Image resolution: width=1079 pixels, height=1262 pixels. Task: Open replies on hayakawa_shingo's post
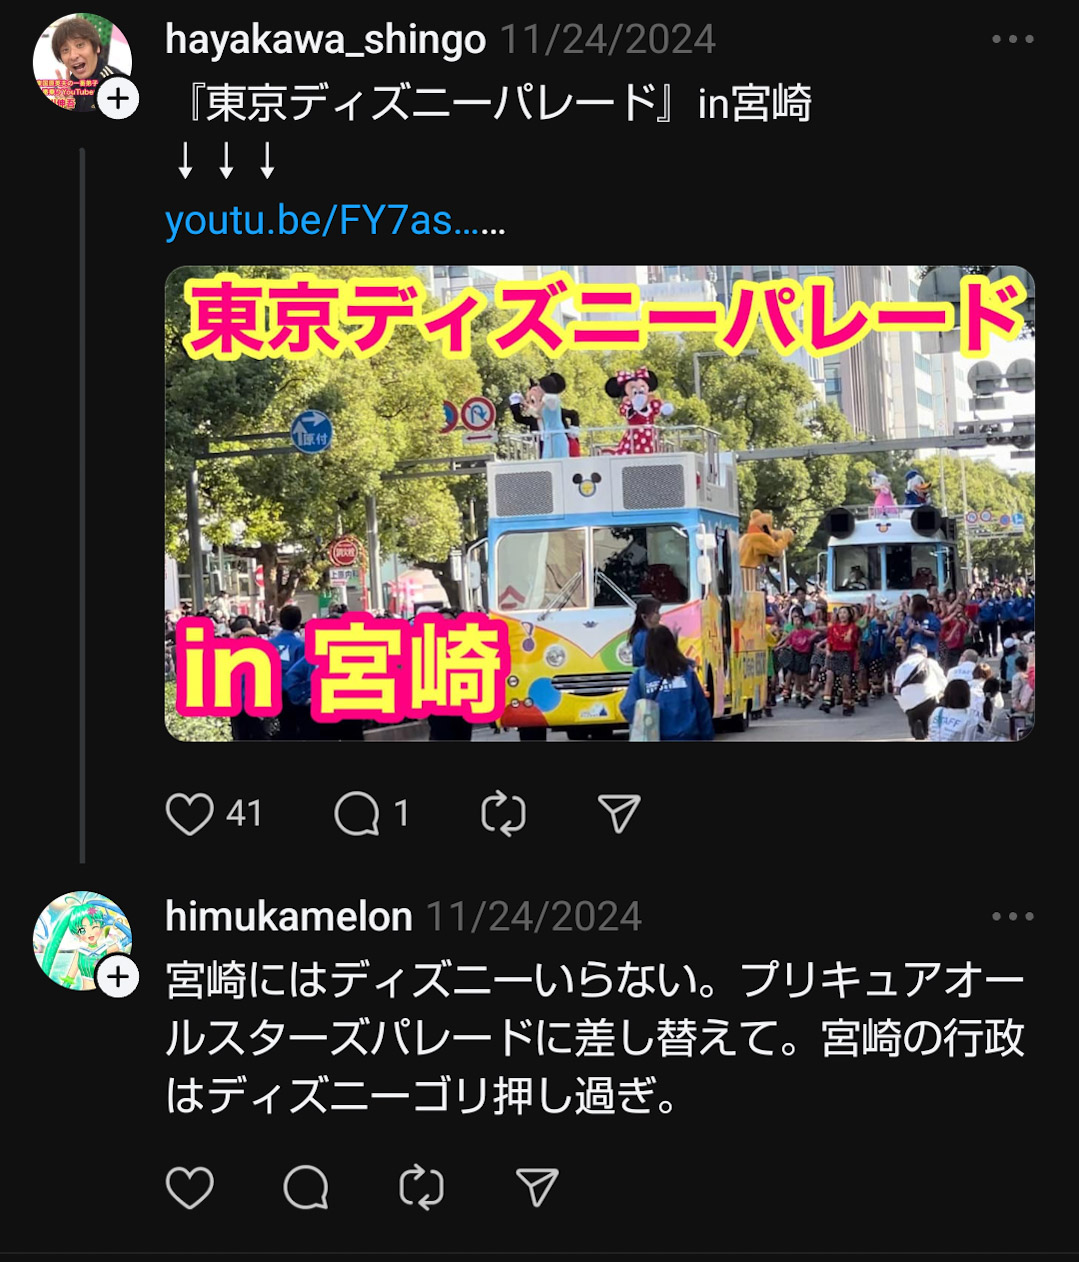pyautogui.click(x=357, y=814)
